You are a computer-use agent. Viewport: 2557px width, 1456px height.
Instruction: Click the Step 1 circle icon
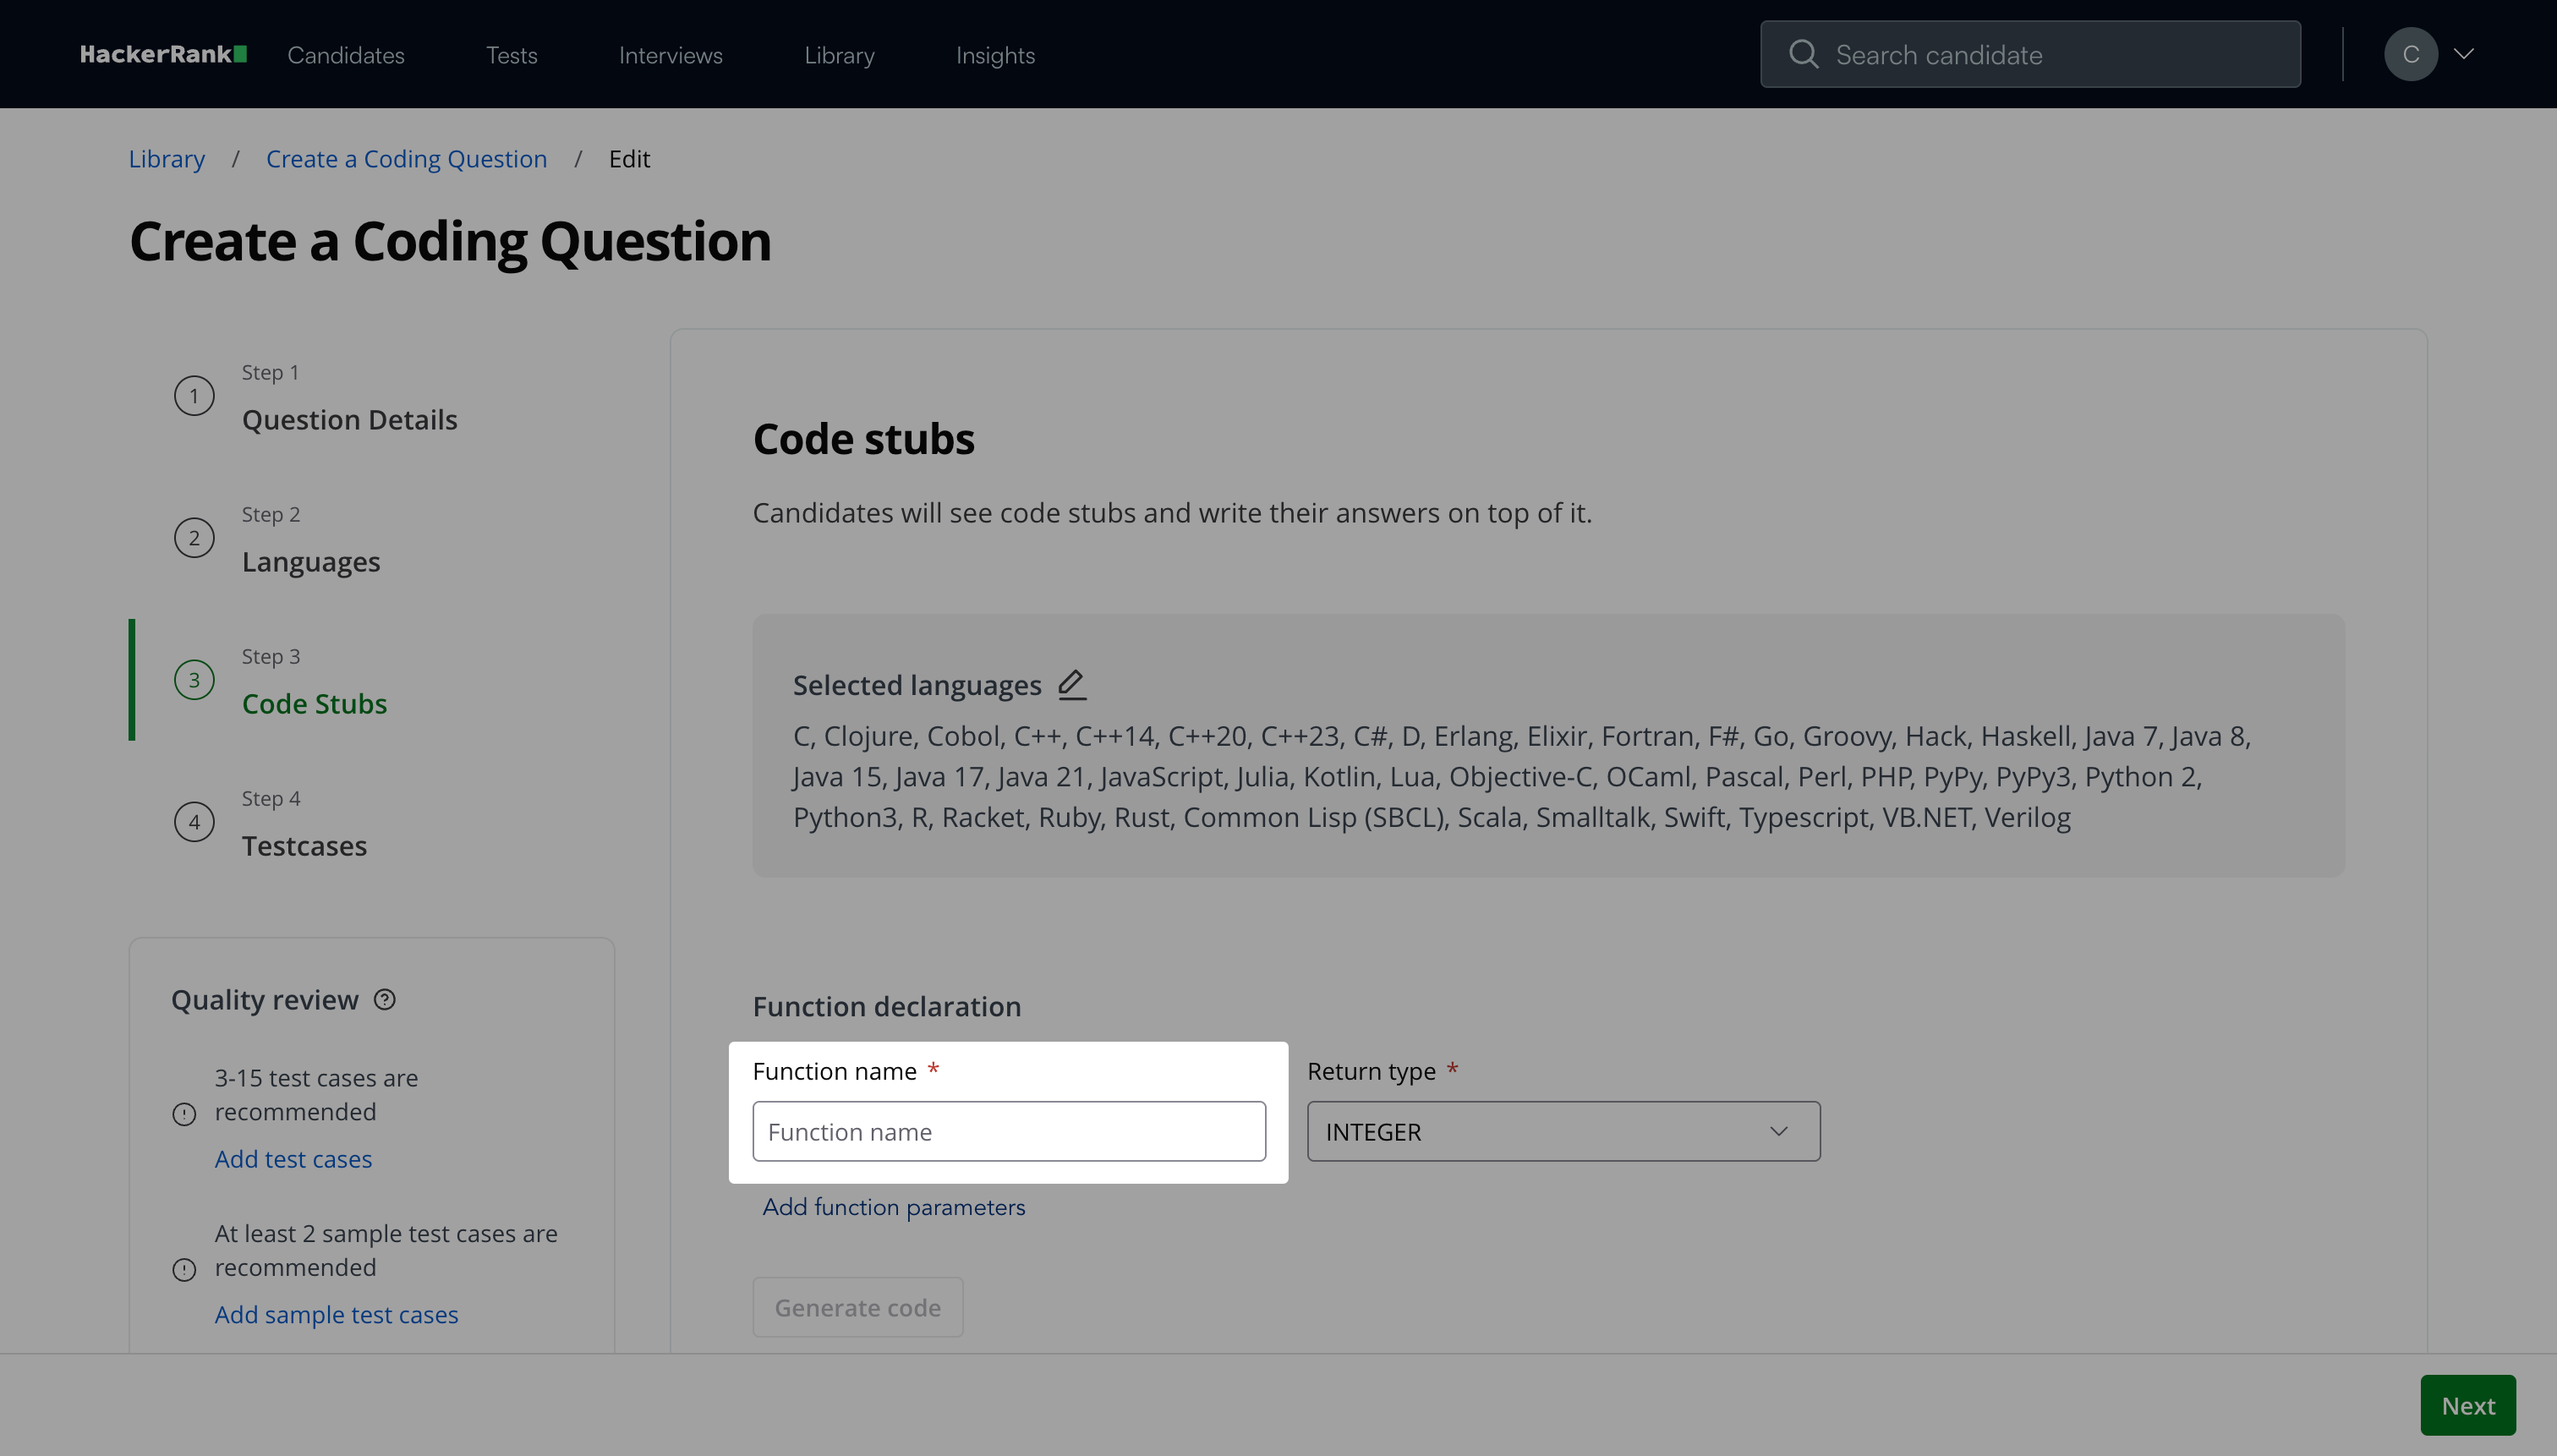click(x=194, y=396)
